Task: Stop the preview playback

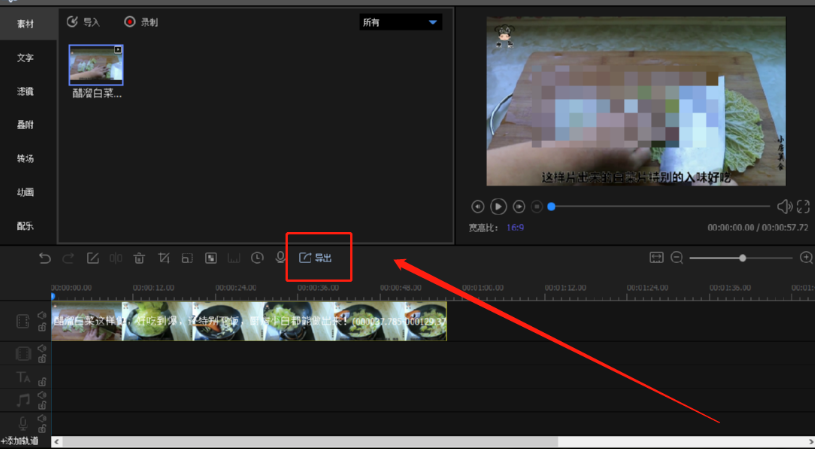Action: pos(537,206)
